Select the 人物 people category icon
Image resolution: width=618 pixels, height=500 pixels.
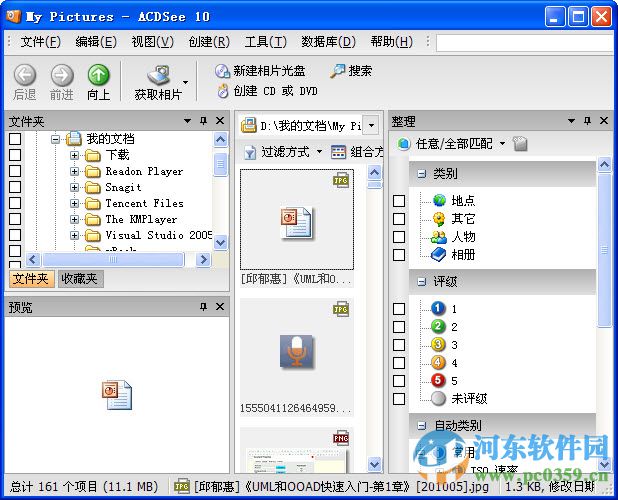tap(439, 237)
